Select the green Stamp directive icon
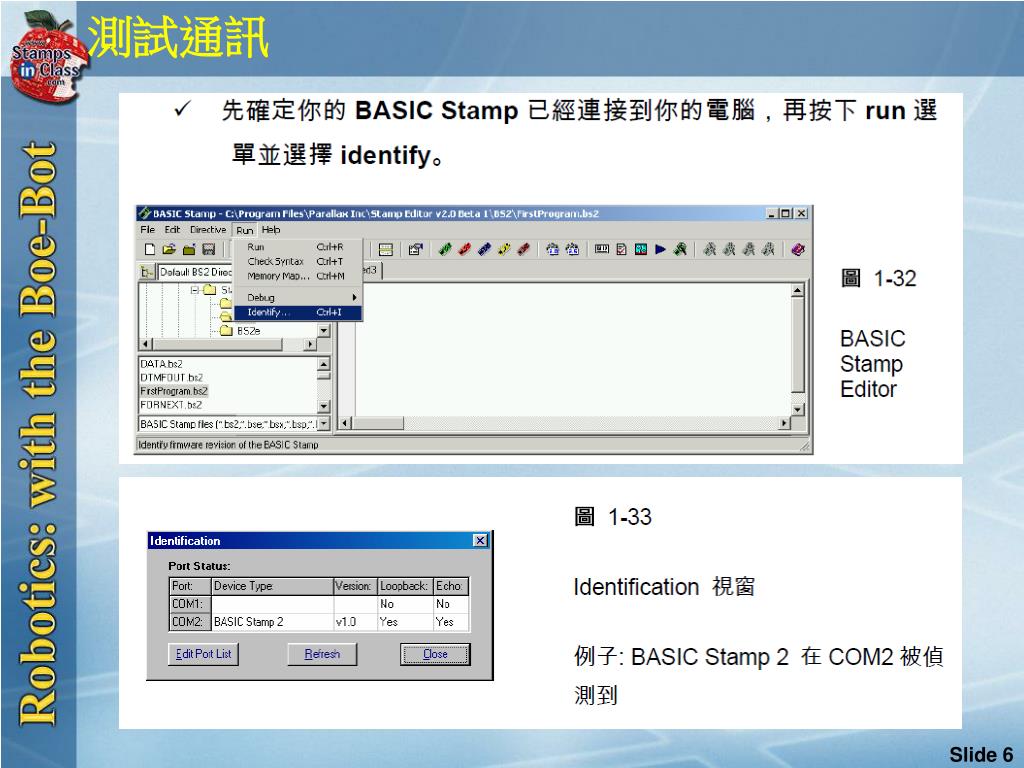The image size is (1024, 768). (x=445, y=249)
